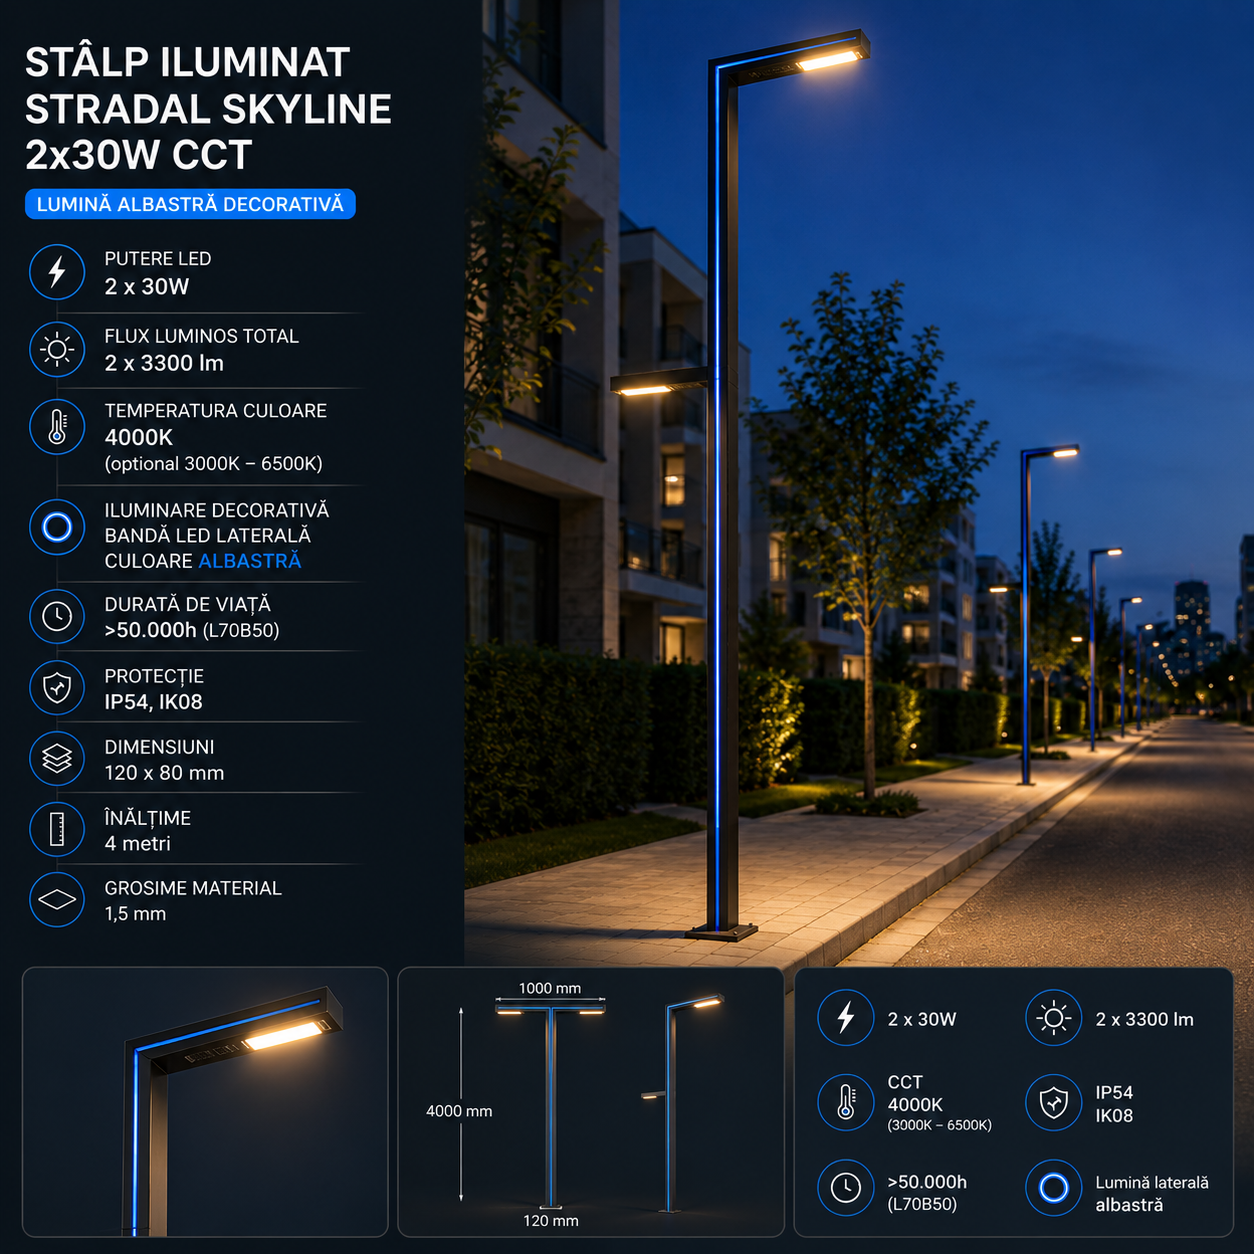
Task: Click the blue word ALBASTRĂ in the left list
Action: [x=250, y=561]
